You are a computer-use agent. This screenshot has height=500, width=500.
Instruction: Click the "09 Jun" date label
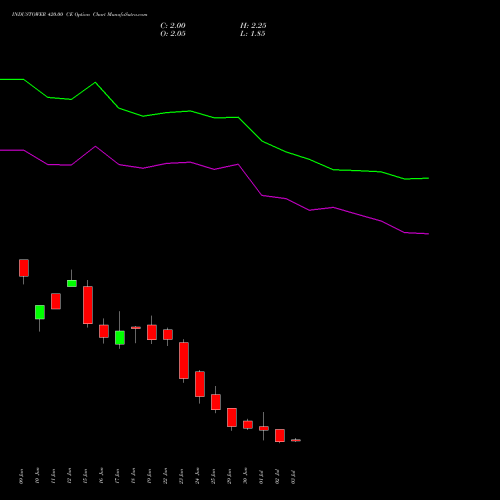(x=22, y=476)
